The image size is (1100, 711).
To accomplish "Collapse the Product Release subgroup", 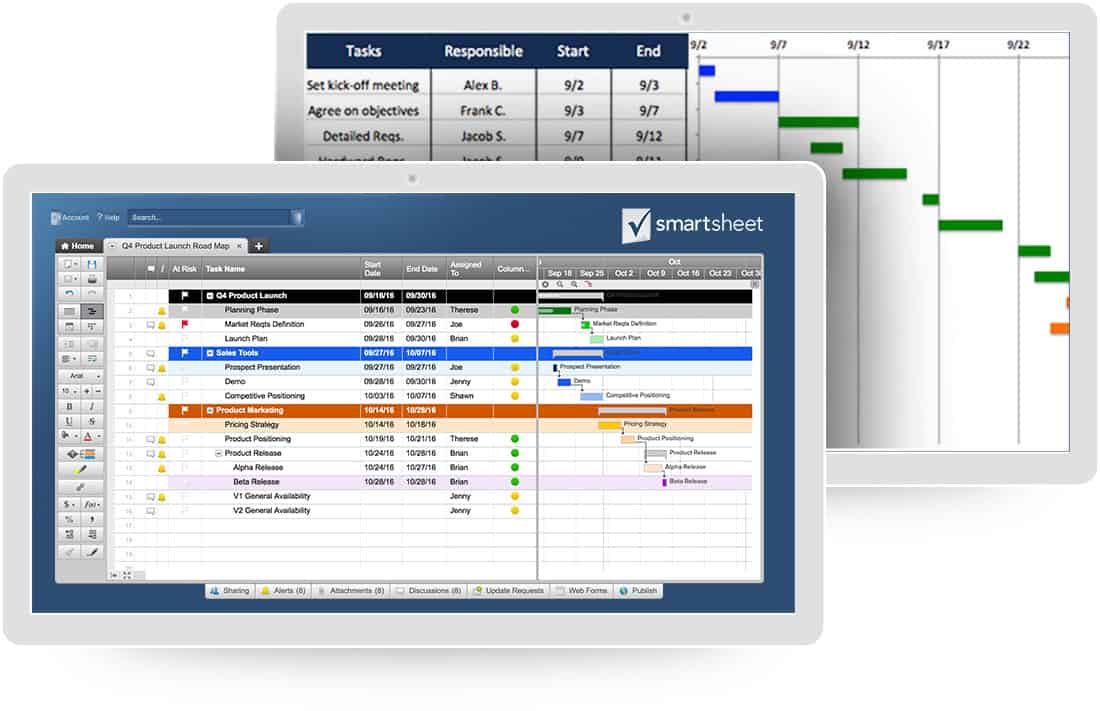I will point(218,453).
